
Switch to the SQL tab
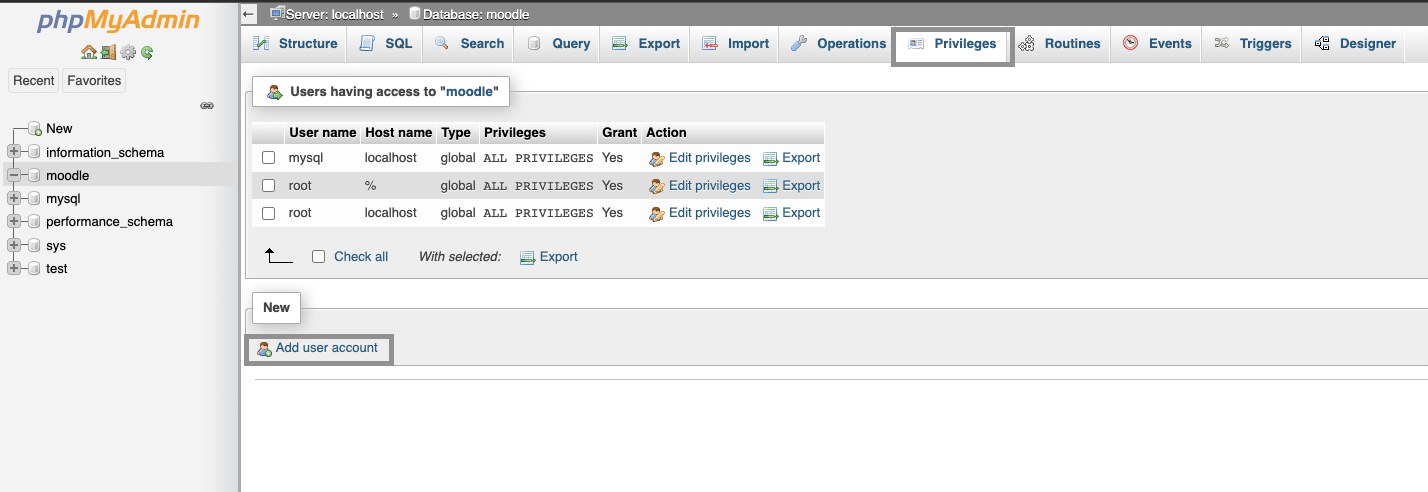click(x=385, y=44)
